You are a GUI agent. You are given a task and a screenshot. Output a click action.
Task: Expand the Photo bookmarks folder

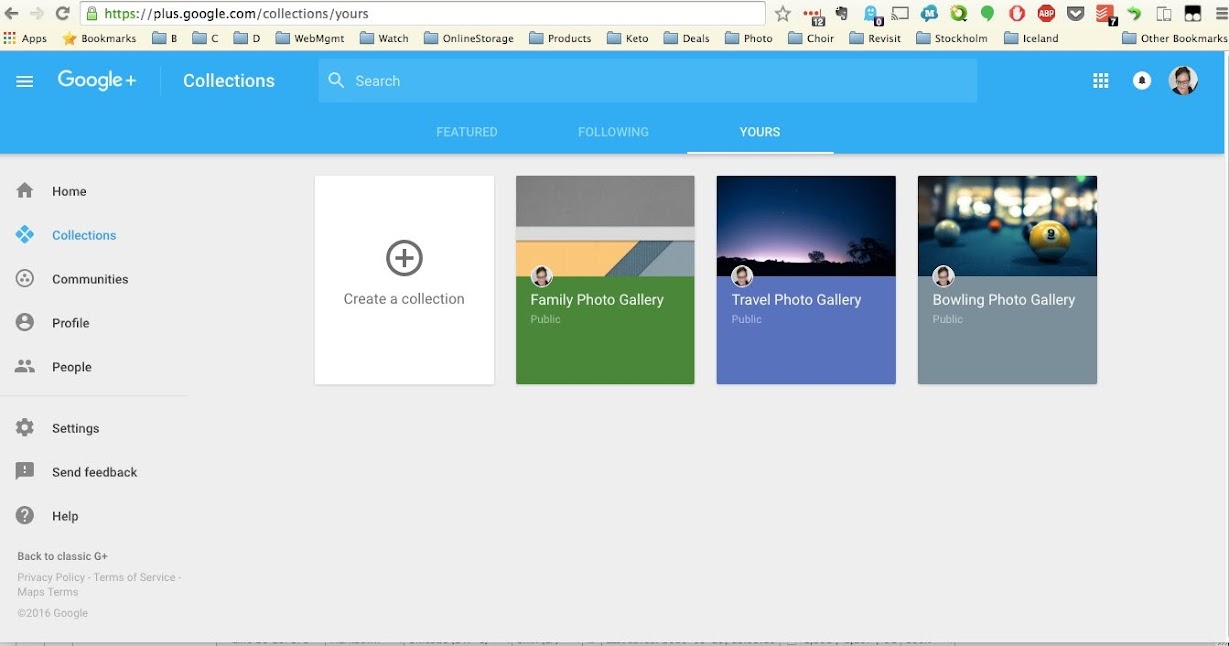[748, 38]
